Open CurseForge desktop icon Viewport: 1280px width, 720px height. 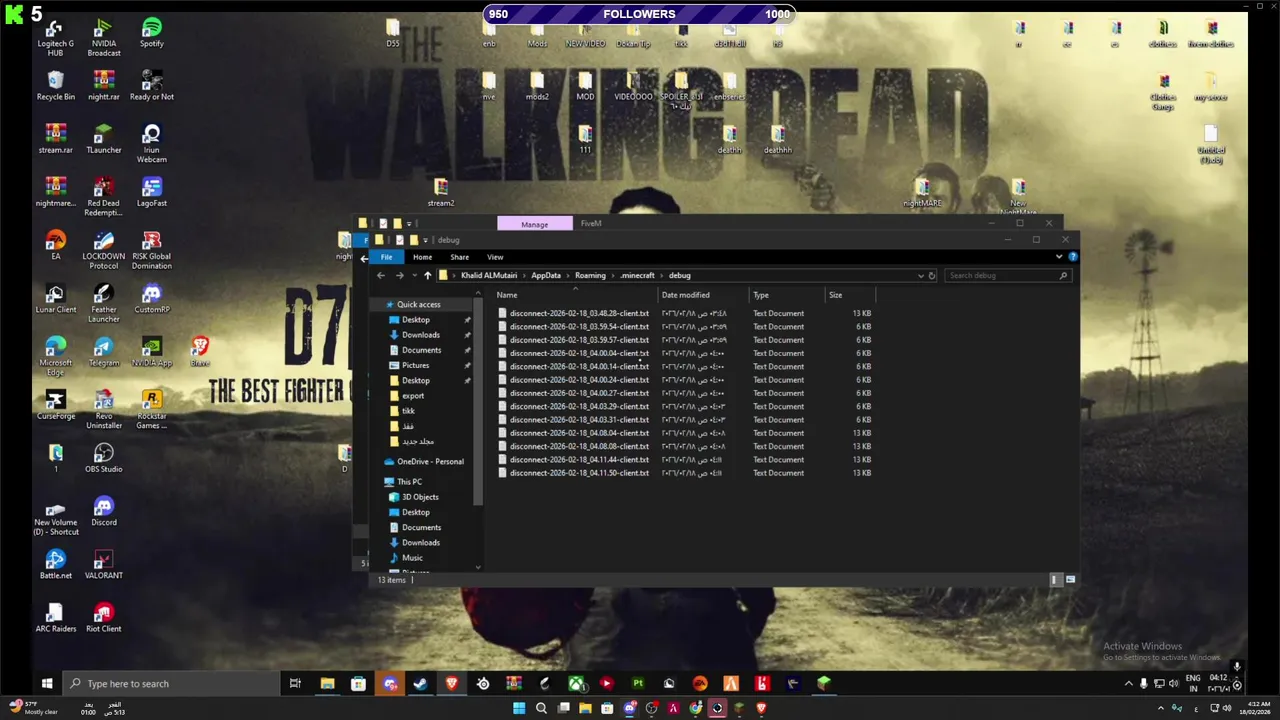click(x=55, y=405)
